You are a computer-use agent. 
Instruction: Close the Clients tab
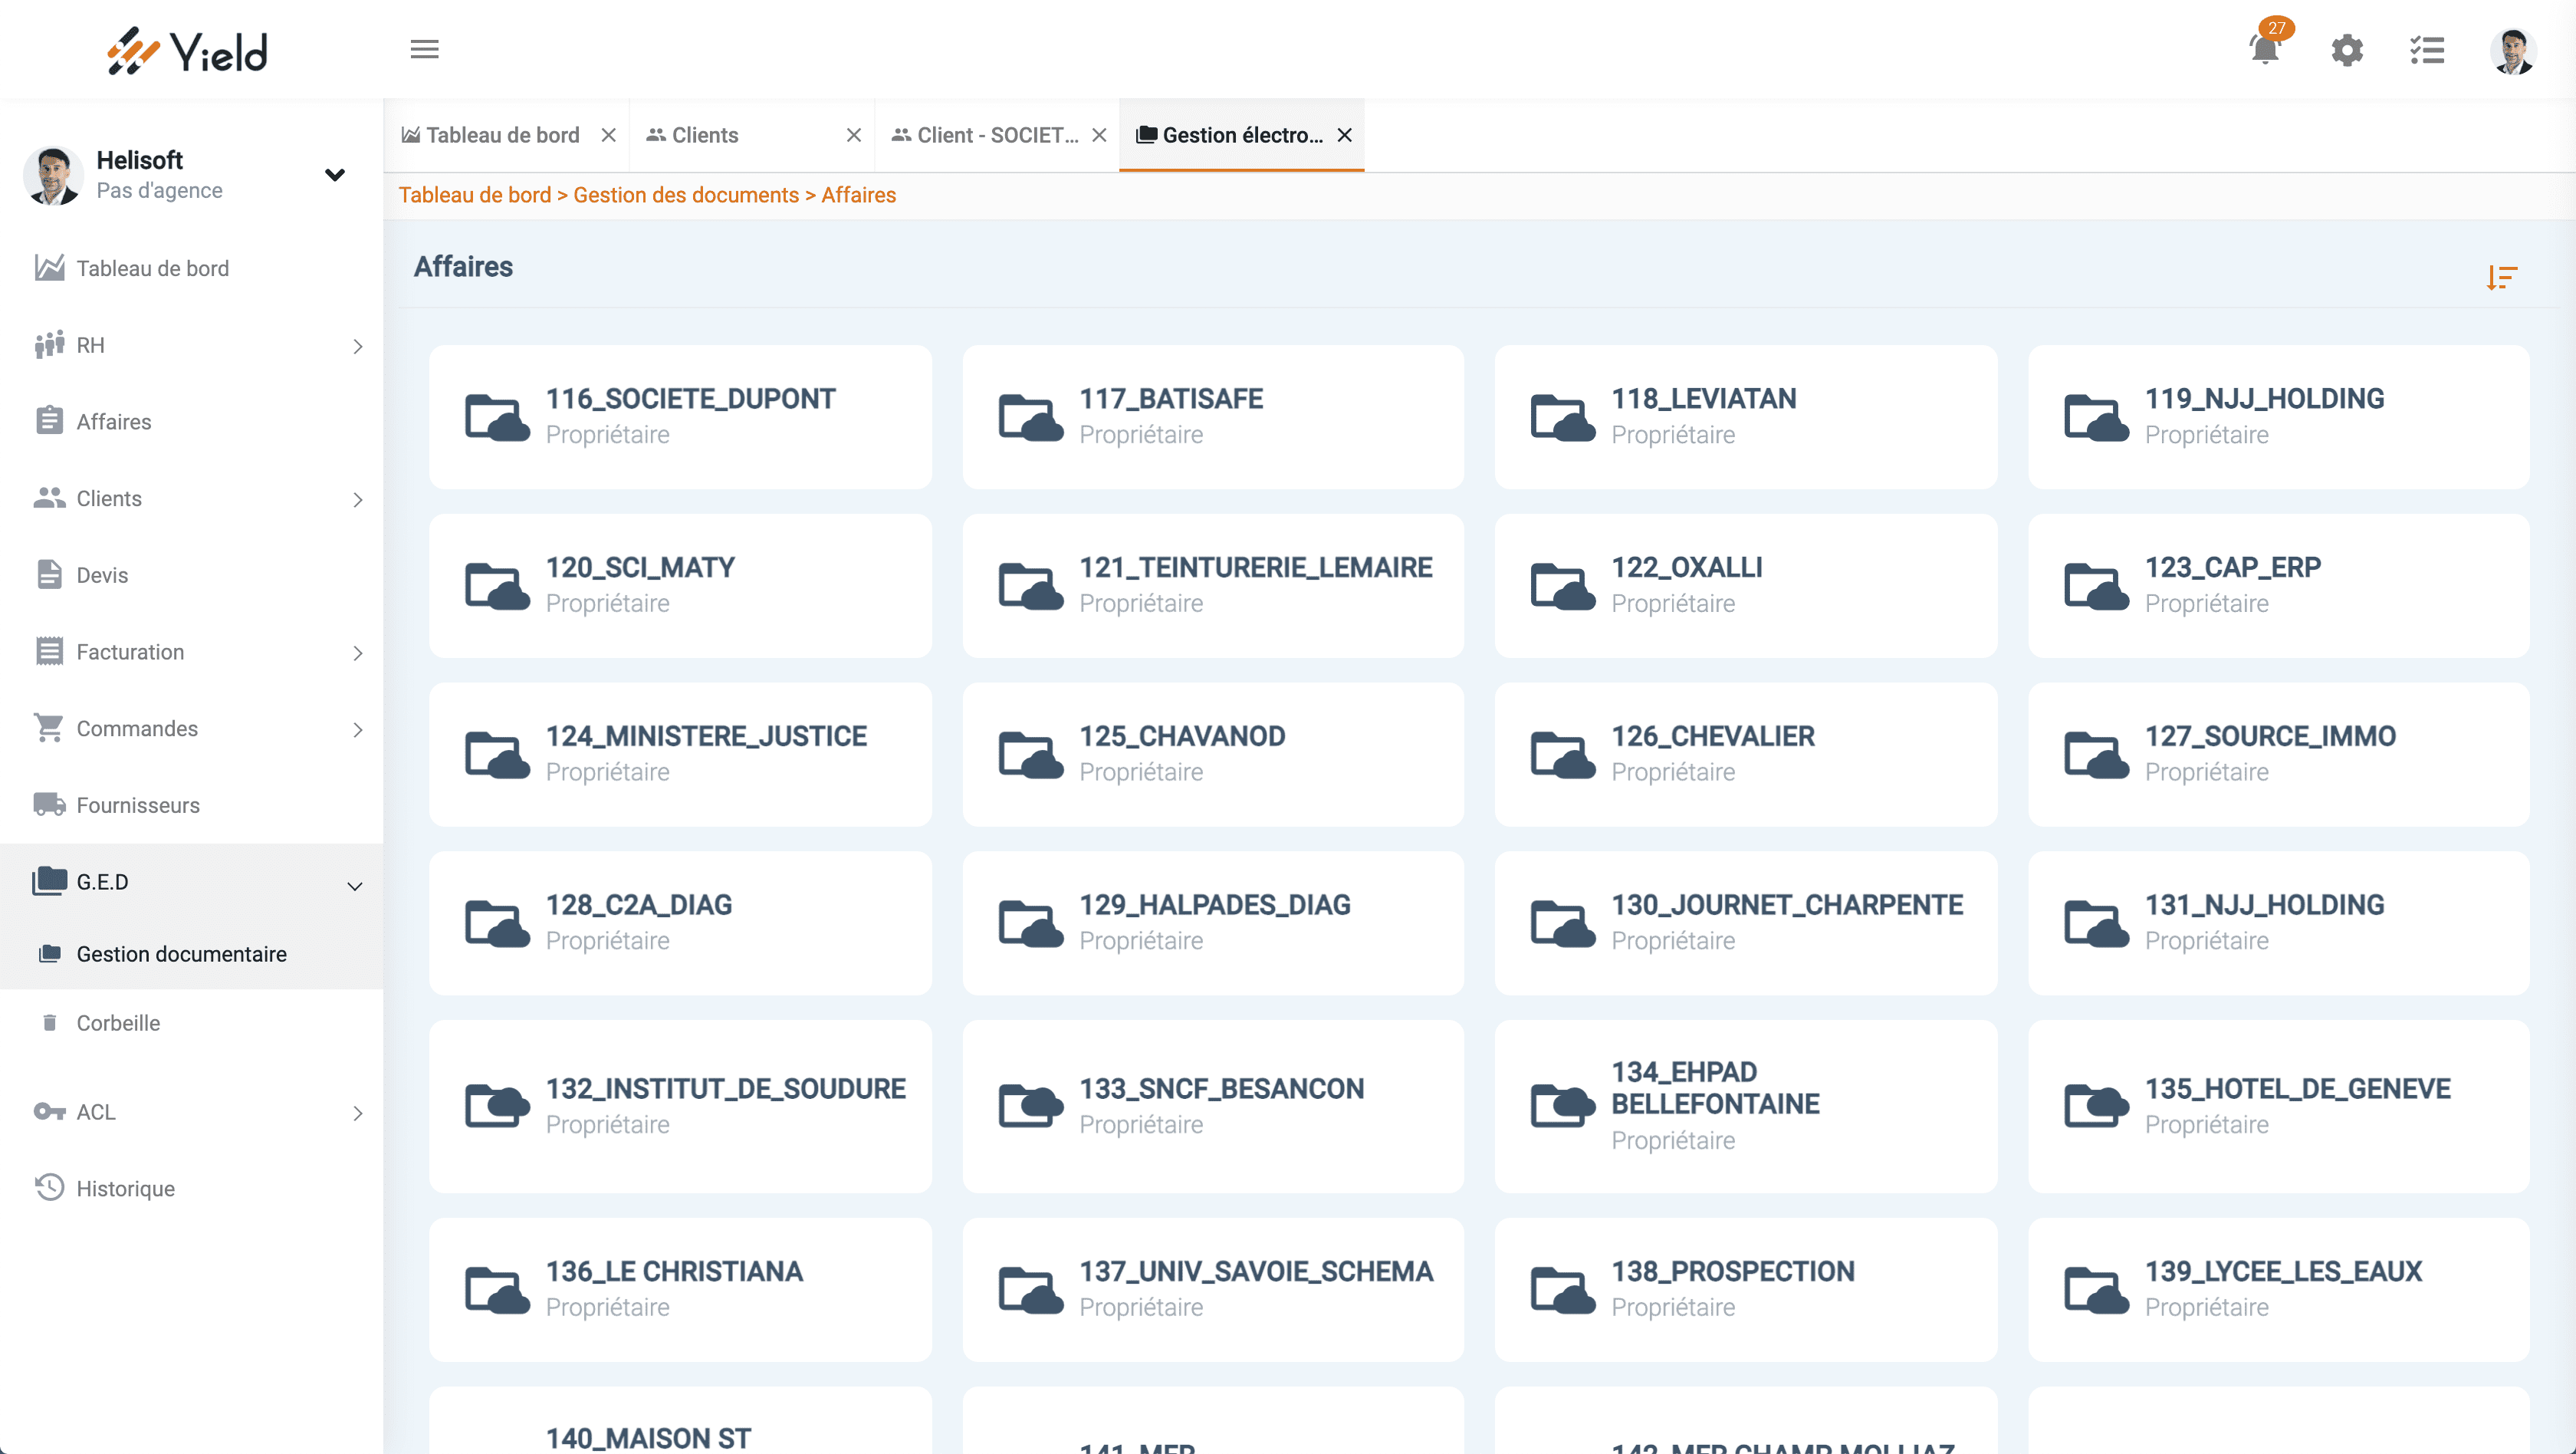(854, 135)
